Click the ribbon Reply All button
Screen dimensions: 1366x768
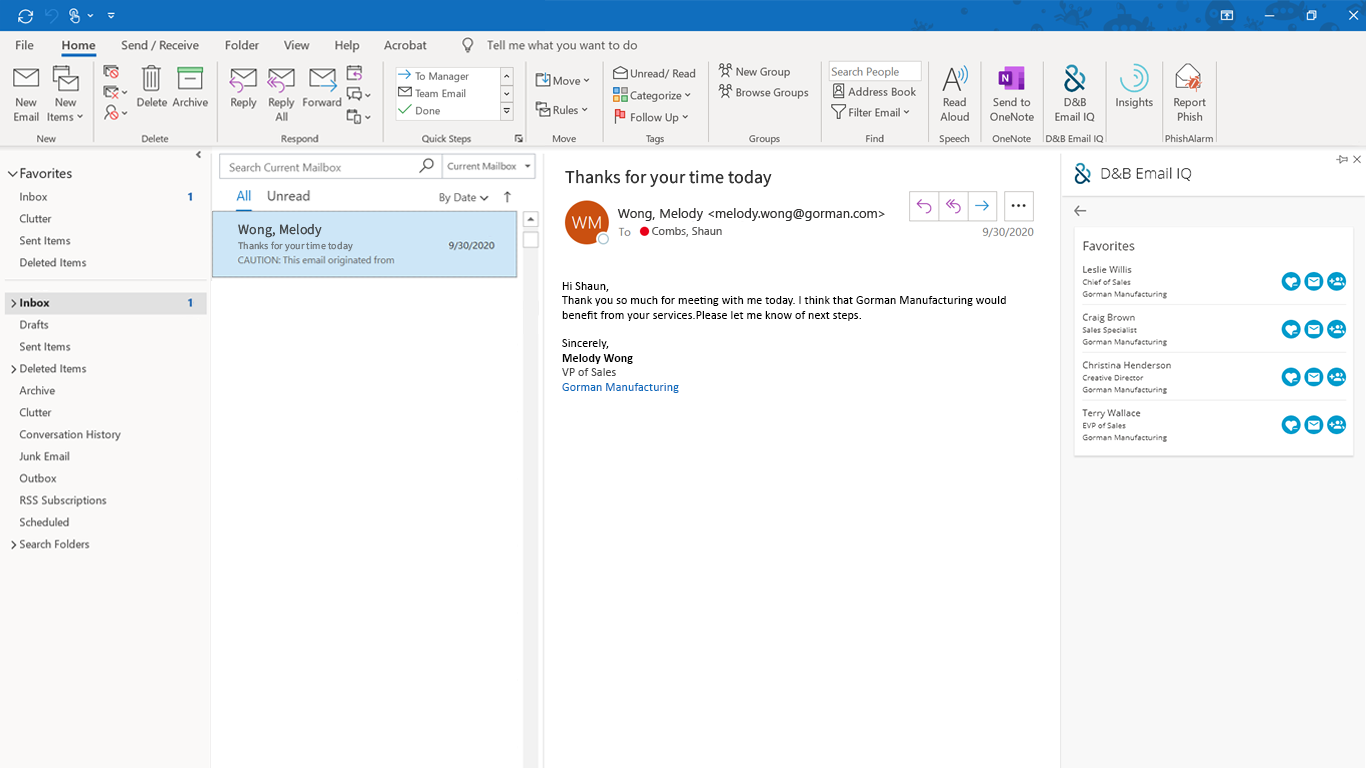(282, 95)
